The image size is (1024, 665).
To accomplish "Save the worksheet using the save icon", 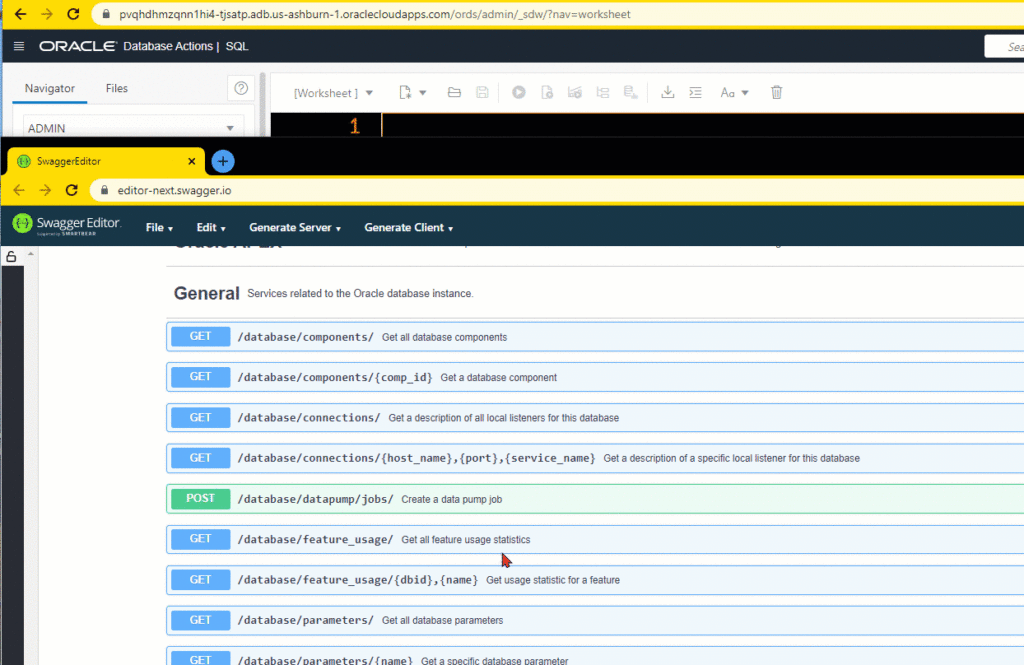I will pyautogui.click(x=481, y=91).
